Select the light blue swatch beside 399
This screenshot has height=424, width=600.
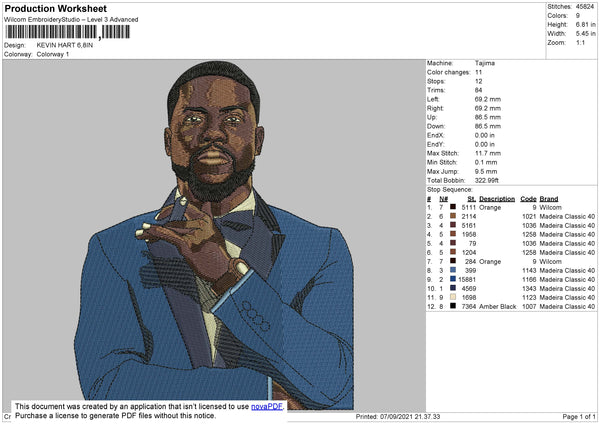[x=453, y=270]
